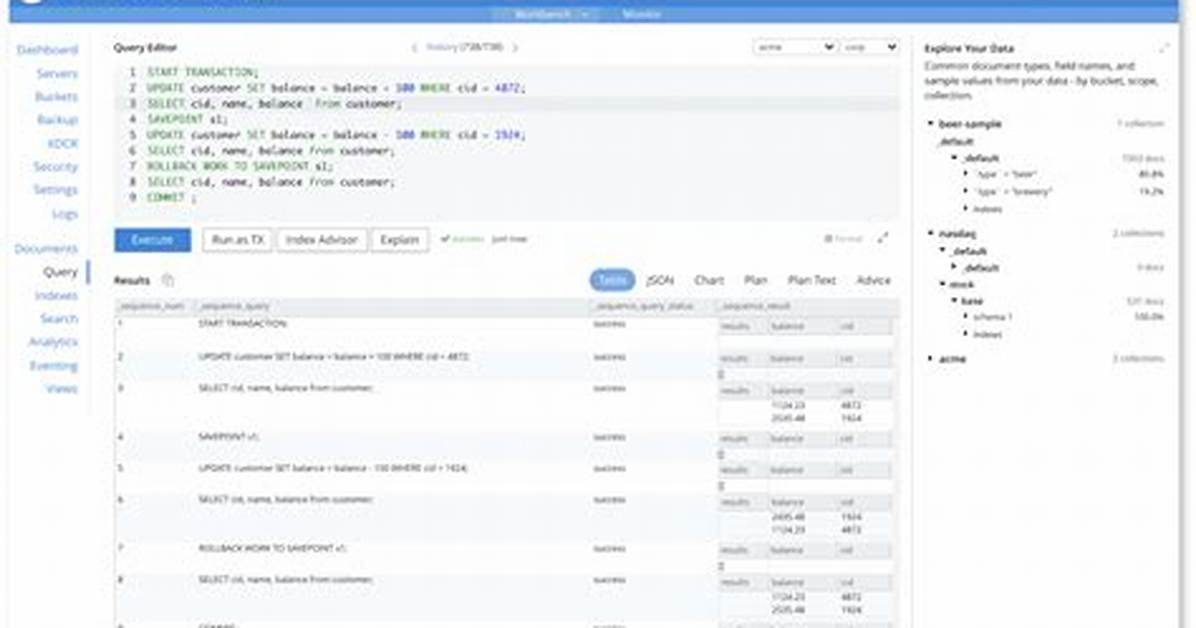Switch results view to Plan Text
Image resolution: width=1196 pixels, height=628 pixels.
click(x=812, y=280)
